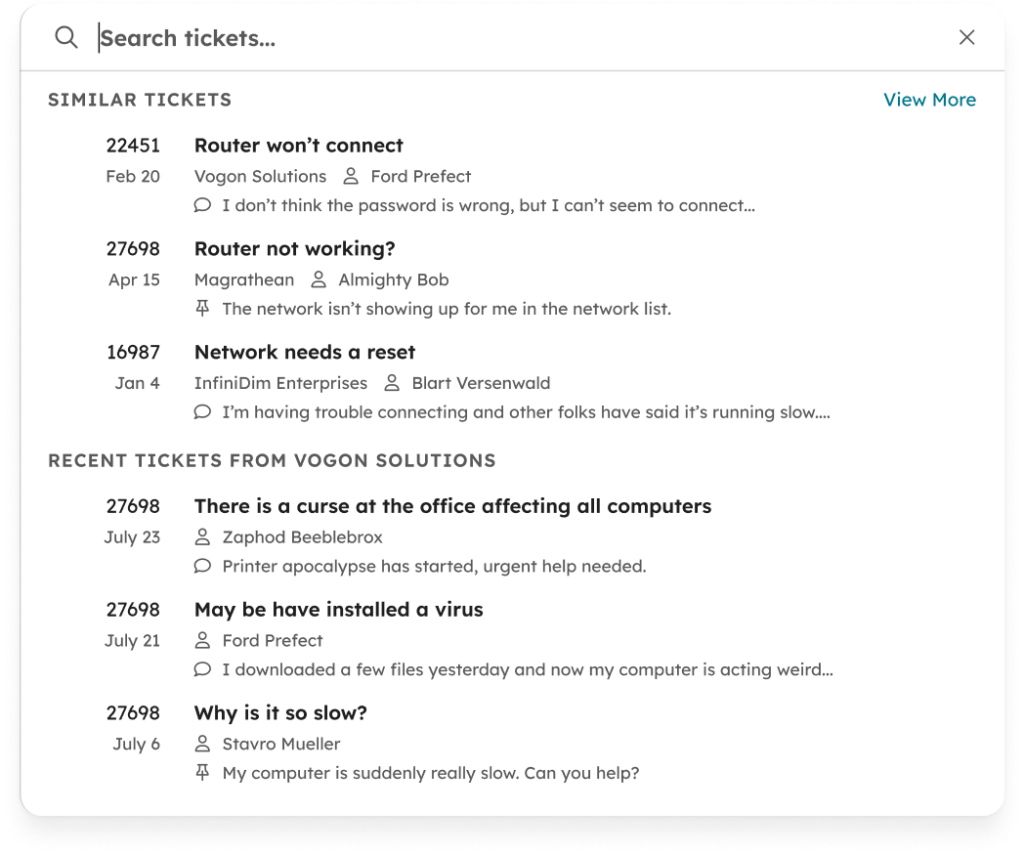
Task: Select the company Vogon Solutions
Action: click(260, 176)
